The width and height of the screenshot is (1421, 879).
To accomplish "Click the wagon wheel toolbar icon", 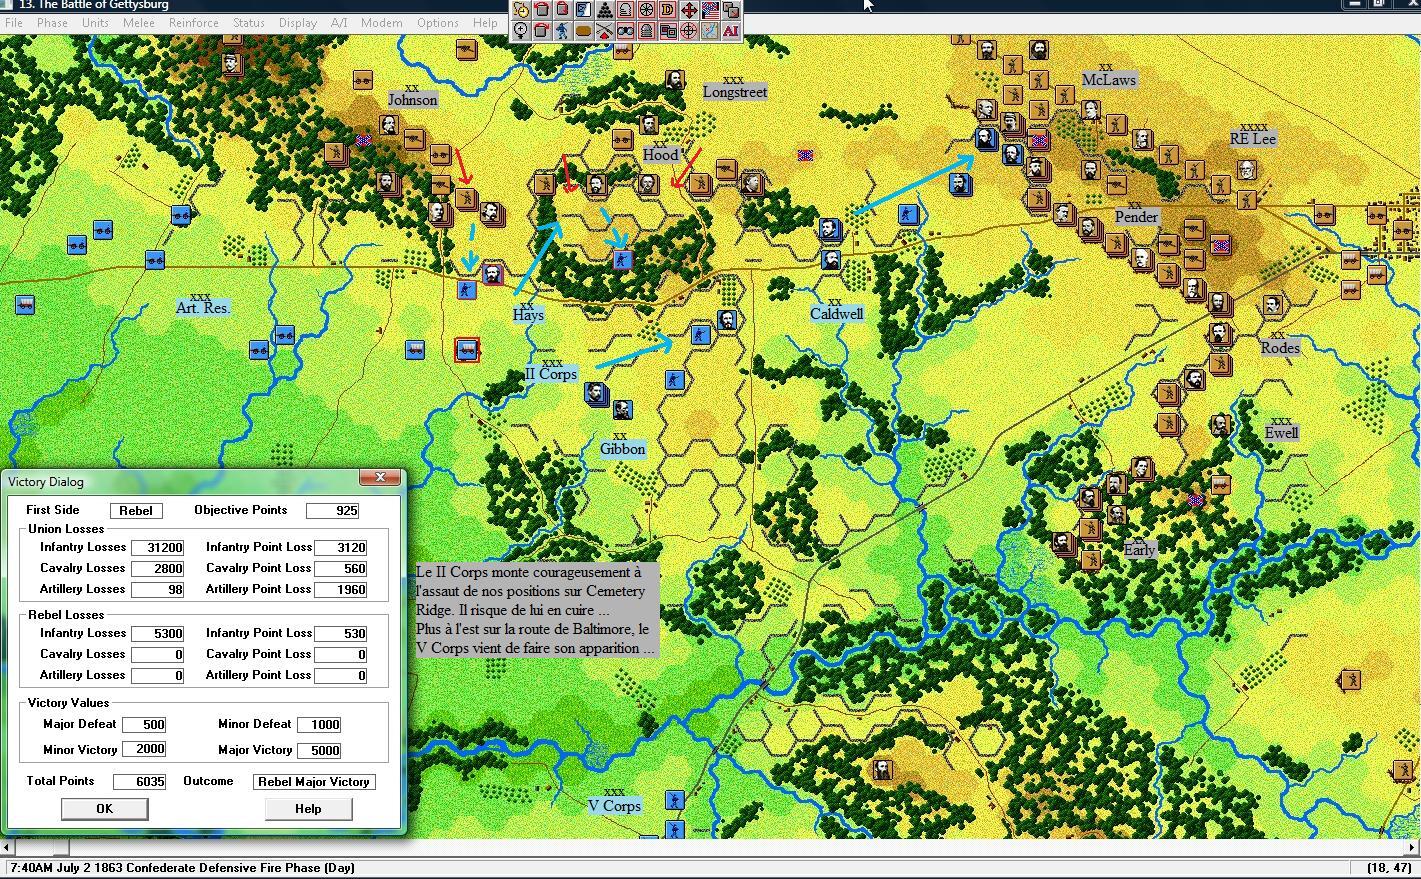I will [x=647, y=10].
